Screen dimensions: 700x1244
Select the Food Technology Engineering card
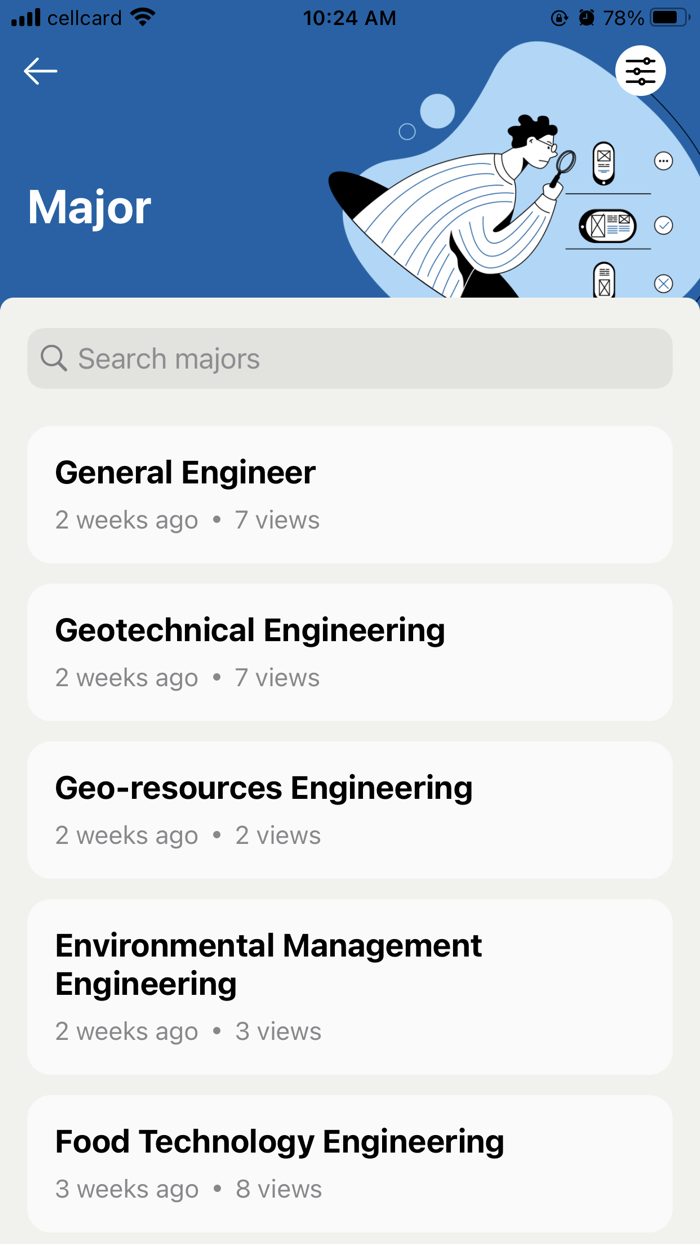(350, 1163)
